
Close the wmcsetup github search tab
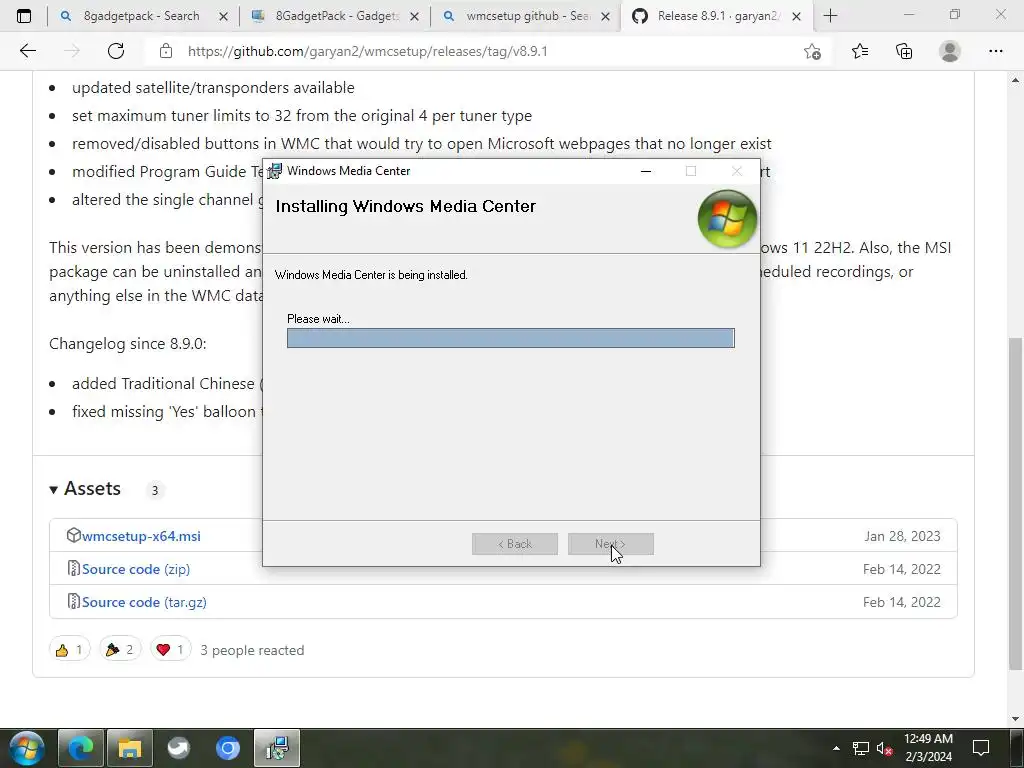[605, 16]
